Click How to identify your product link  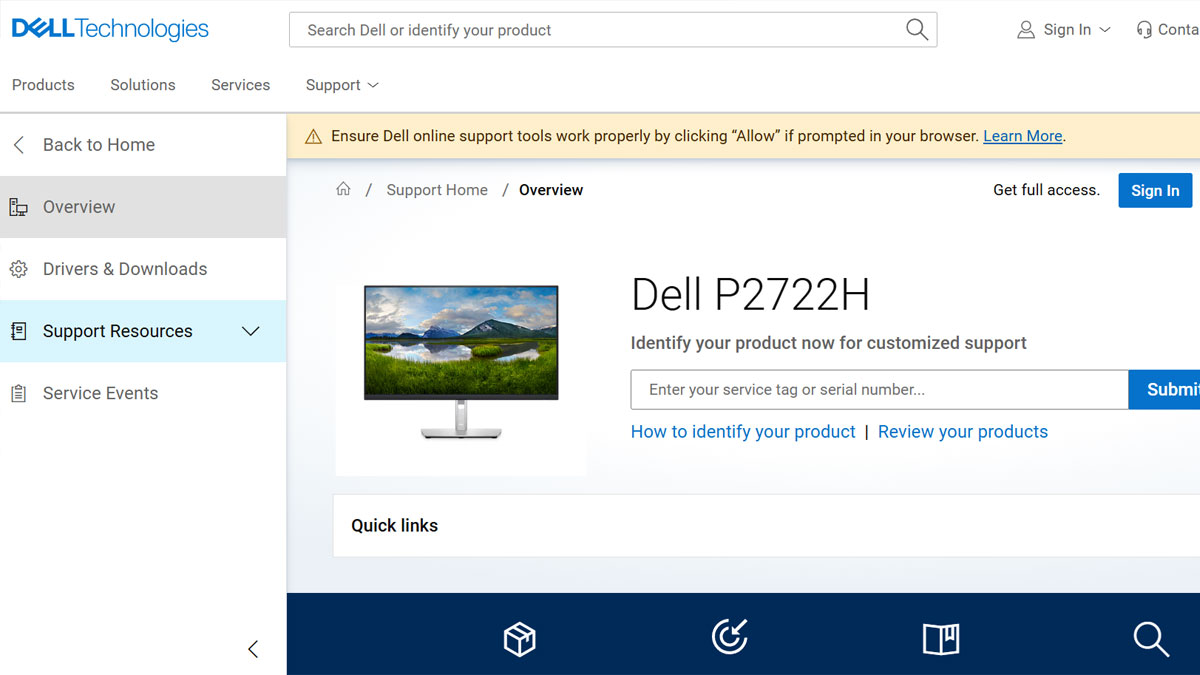point(743,432)
